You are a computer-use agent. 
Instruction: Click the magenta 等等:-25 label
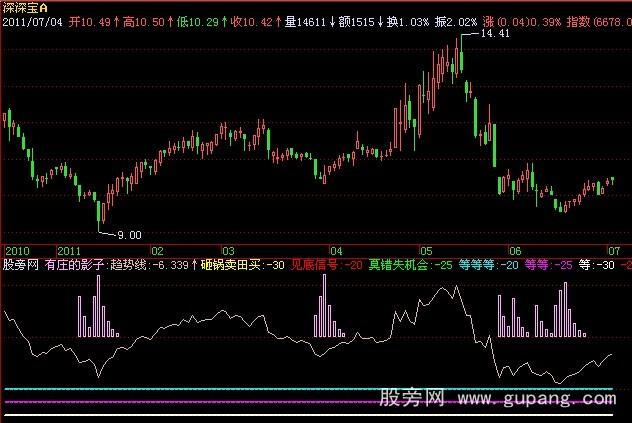tap(549, 265)
